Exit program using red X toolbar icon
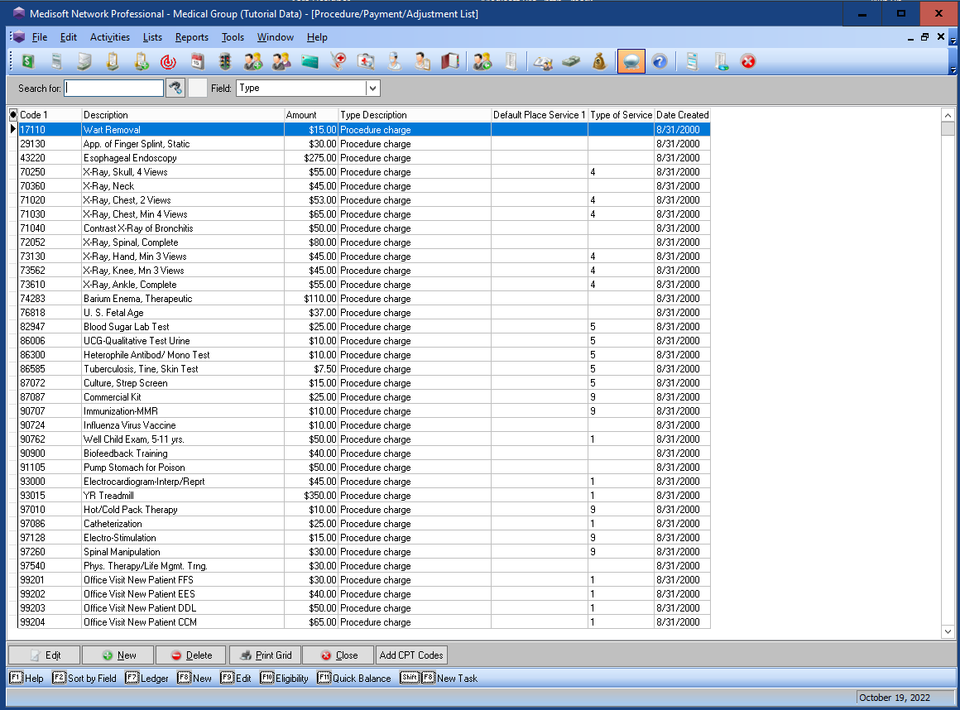The image size is (960, 710). tap(747, 61)
